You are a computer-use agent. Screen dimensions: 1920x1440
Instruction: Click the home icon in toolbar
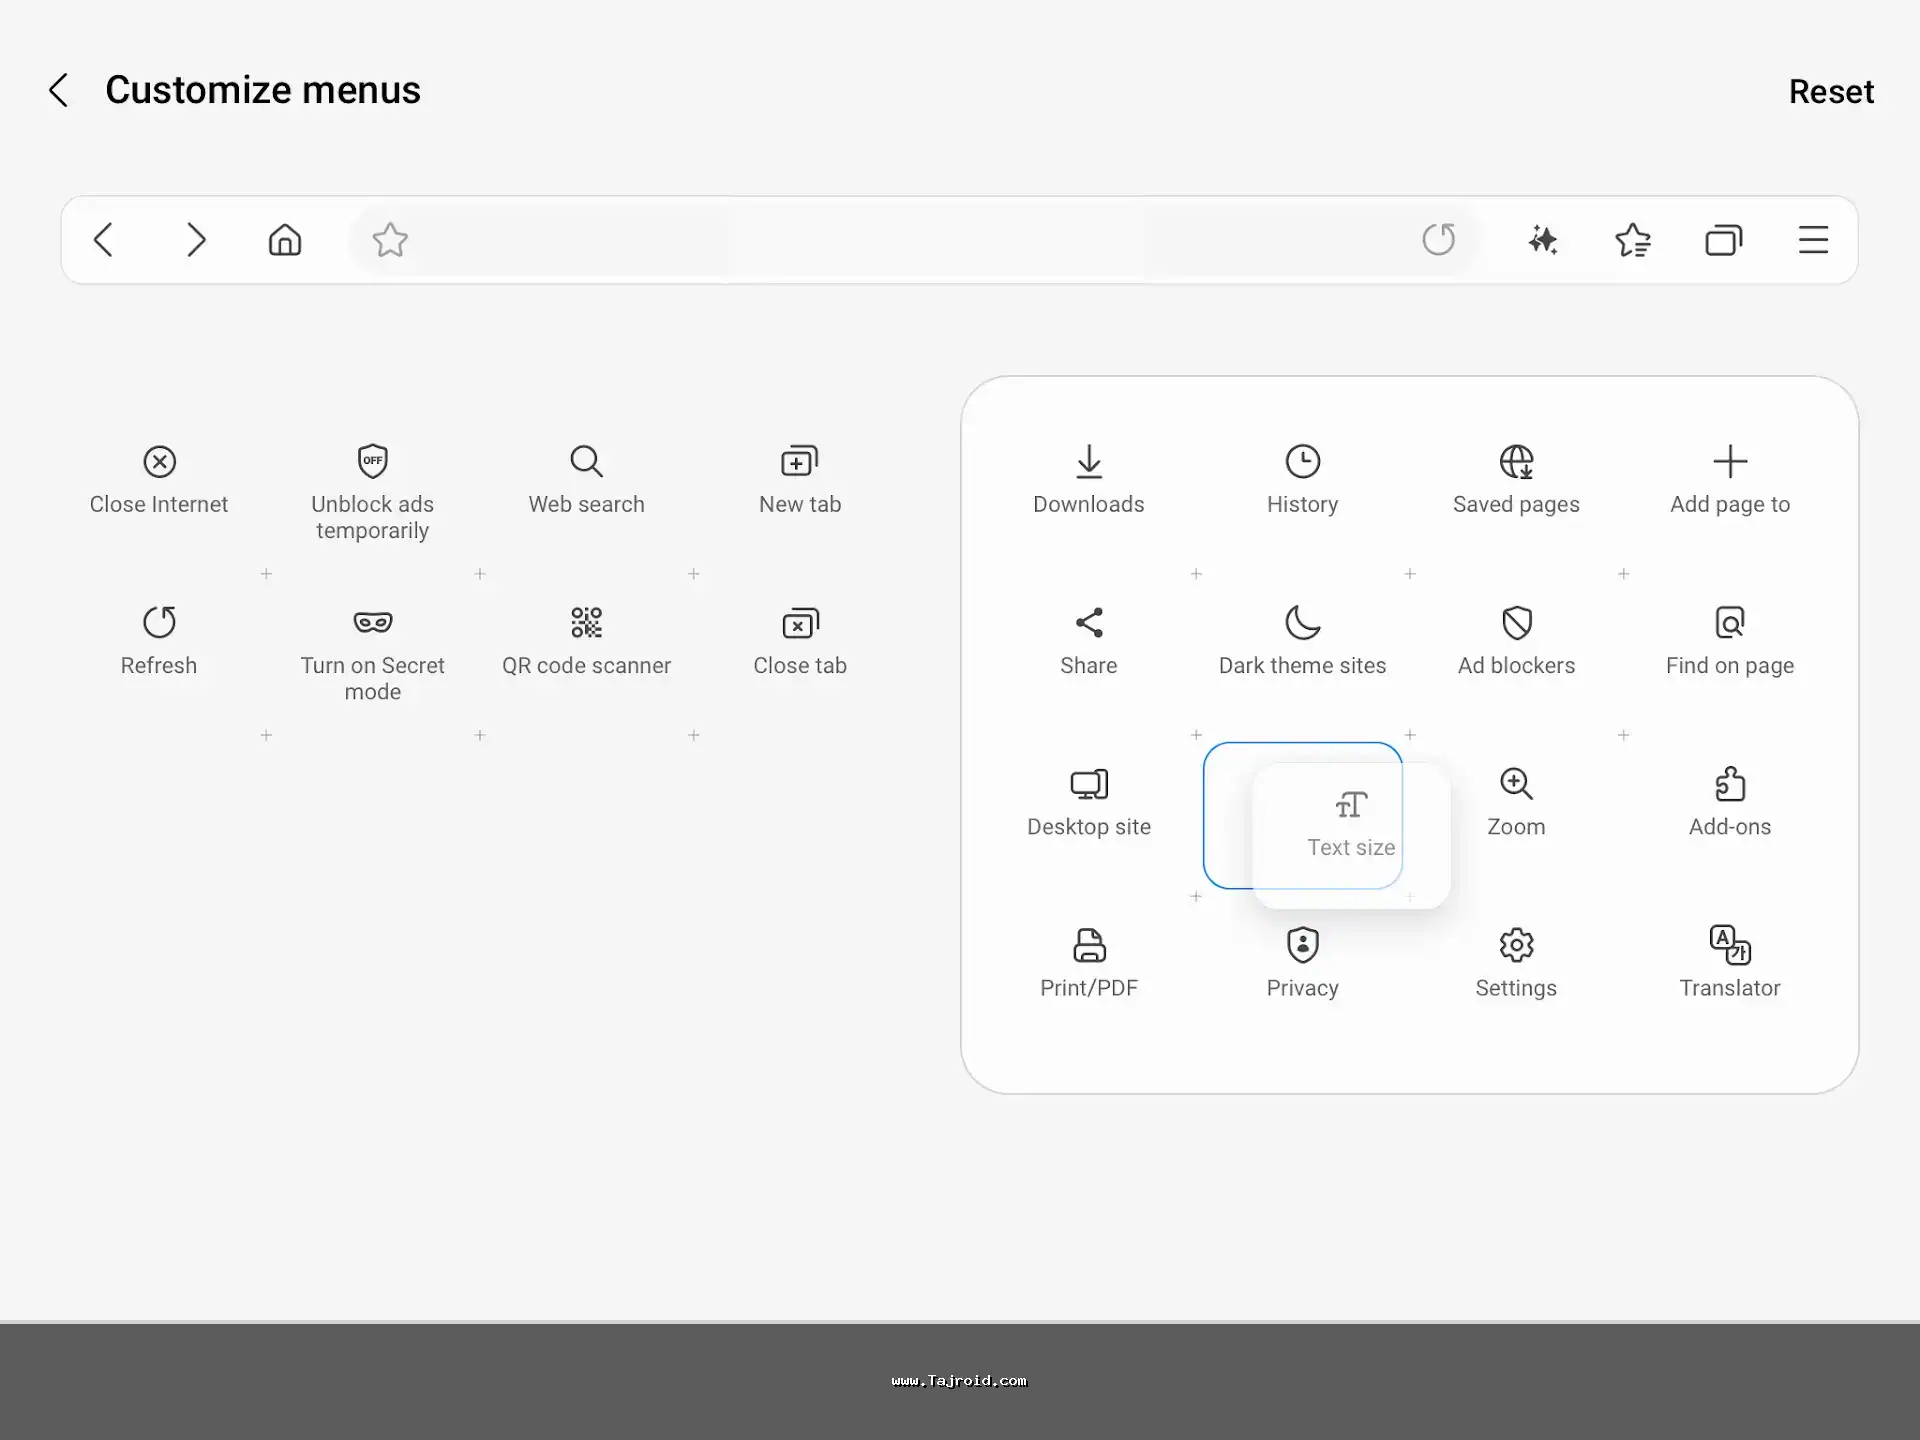[285, 240]
